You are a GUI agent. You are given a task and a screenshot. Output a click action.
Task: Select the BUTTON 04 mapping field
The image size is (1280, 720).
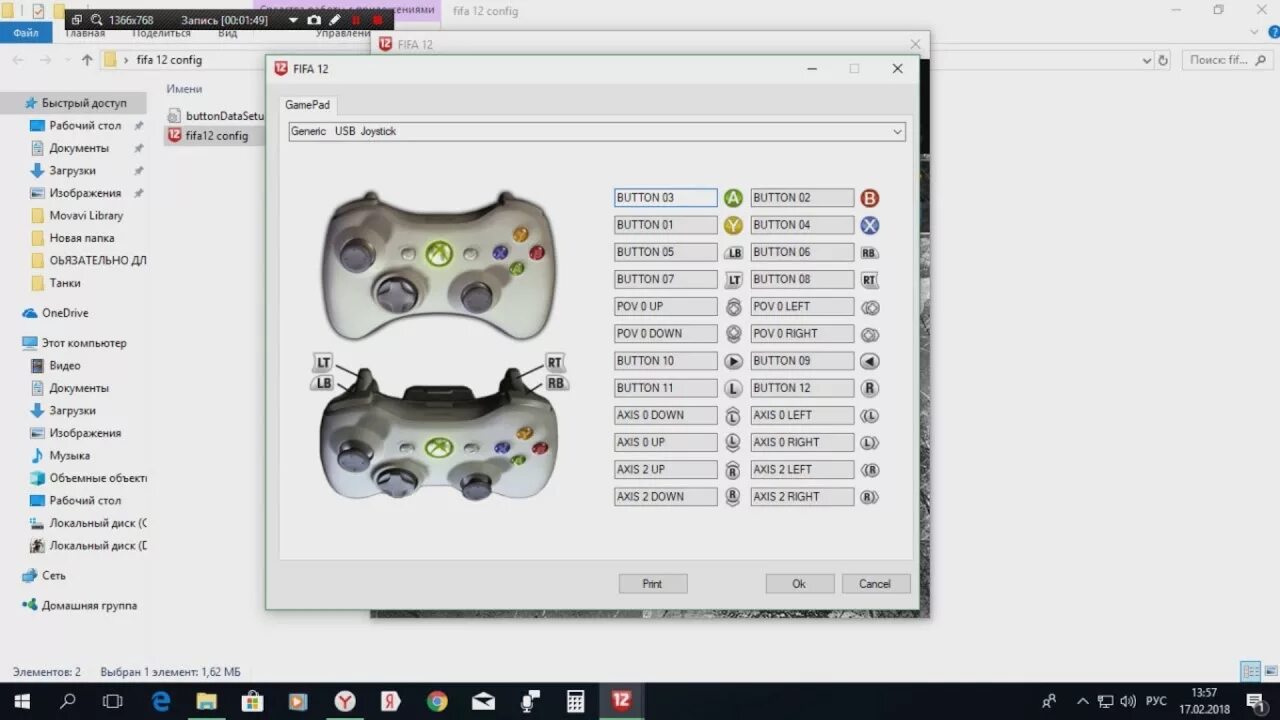(x=802, y=225)
